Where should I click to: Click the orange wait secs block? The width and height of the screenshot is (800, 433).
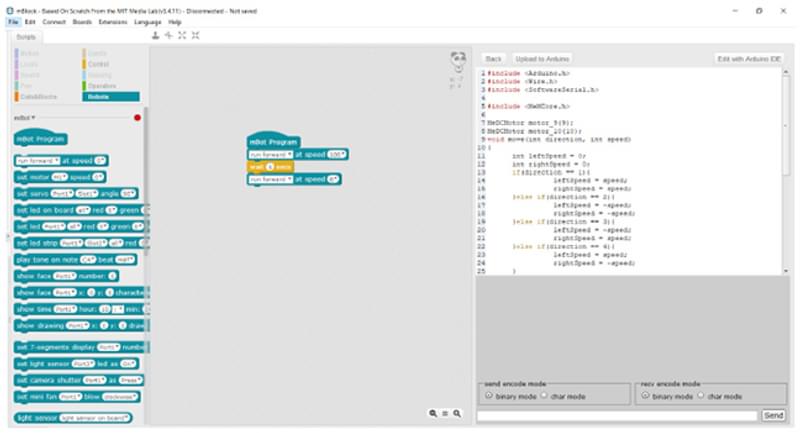270,167
